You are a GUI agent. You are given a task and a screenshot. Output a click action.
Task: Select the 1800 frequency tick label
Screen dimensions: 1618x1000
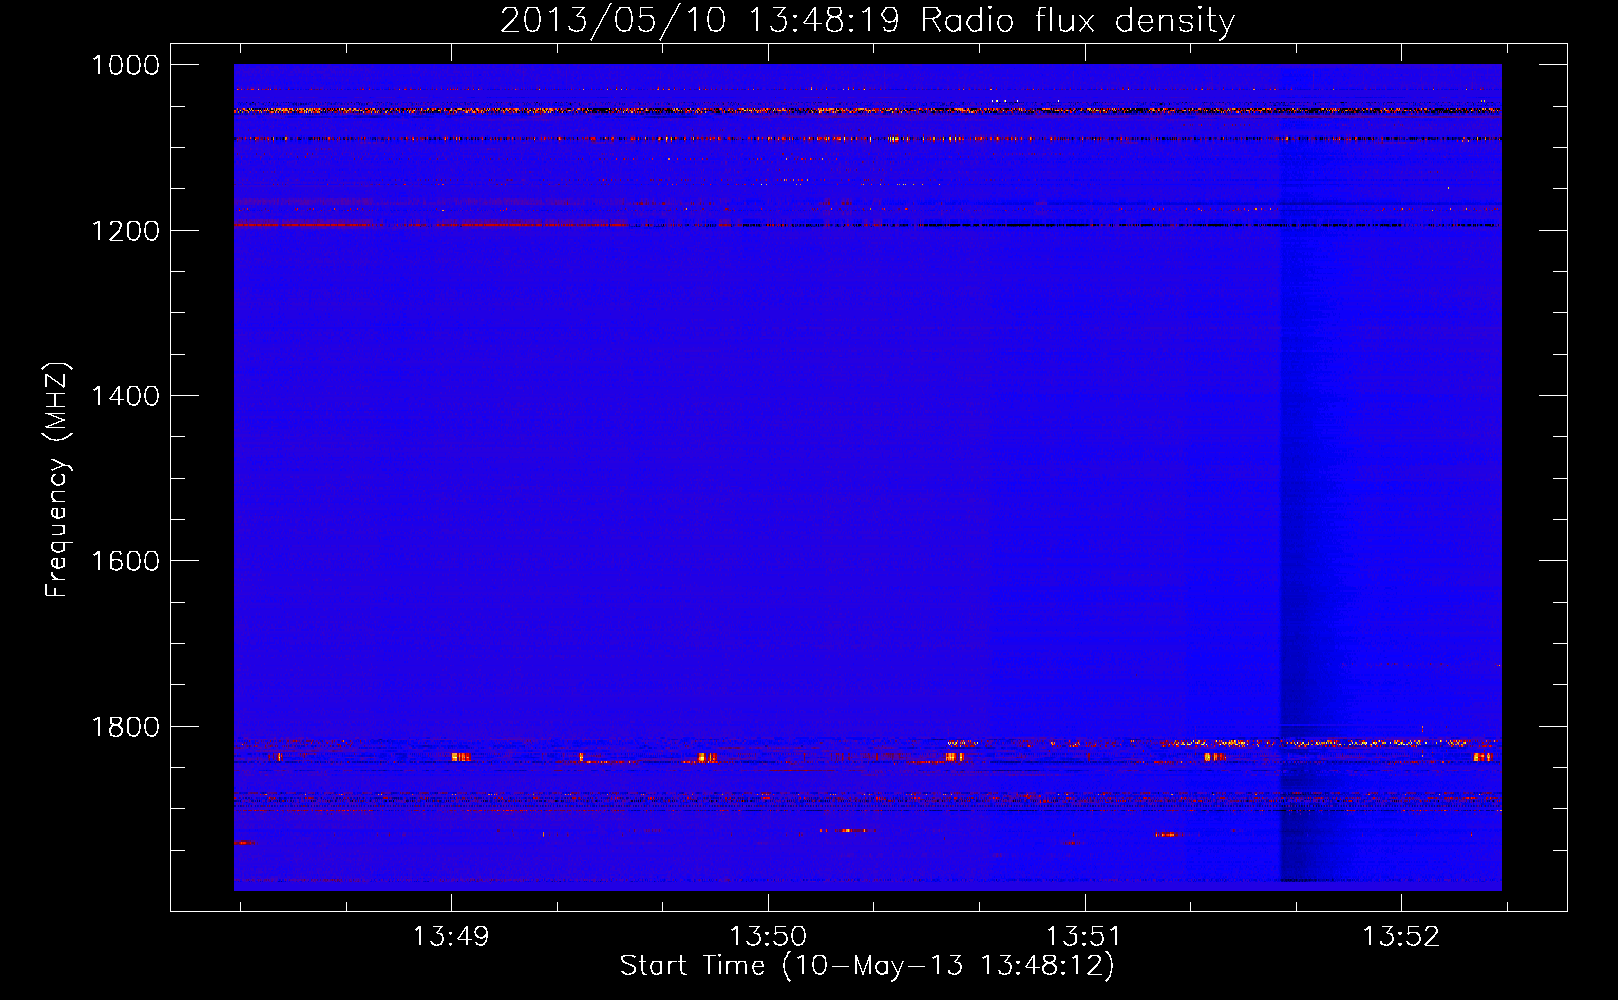pos(125,727)
